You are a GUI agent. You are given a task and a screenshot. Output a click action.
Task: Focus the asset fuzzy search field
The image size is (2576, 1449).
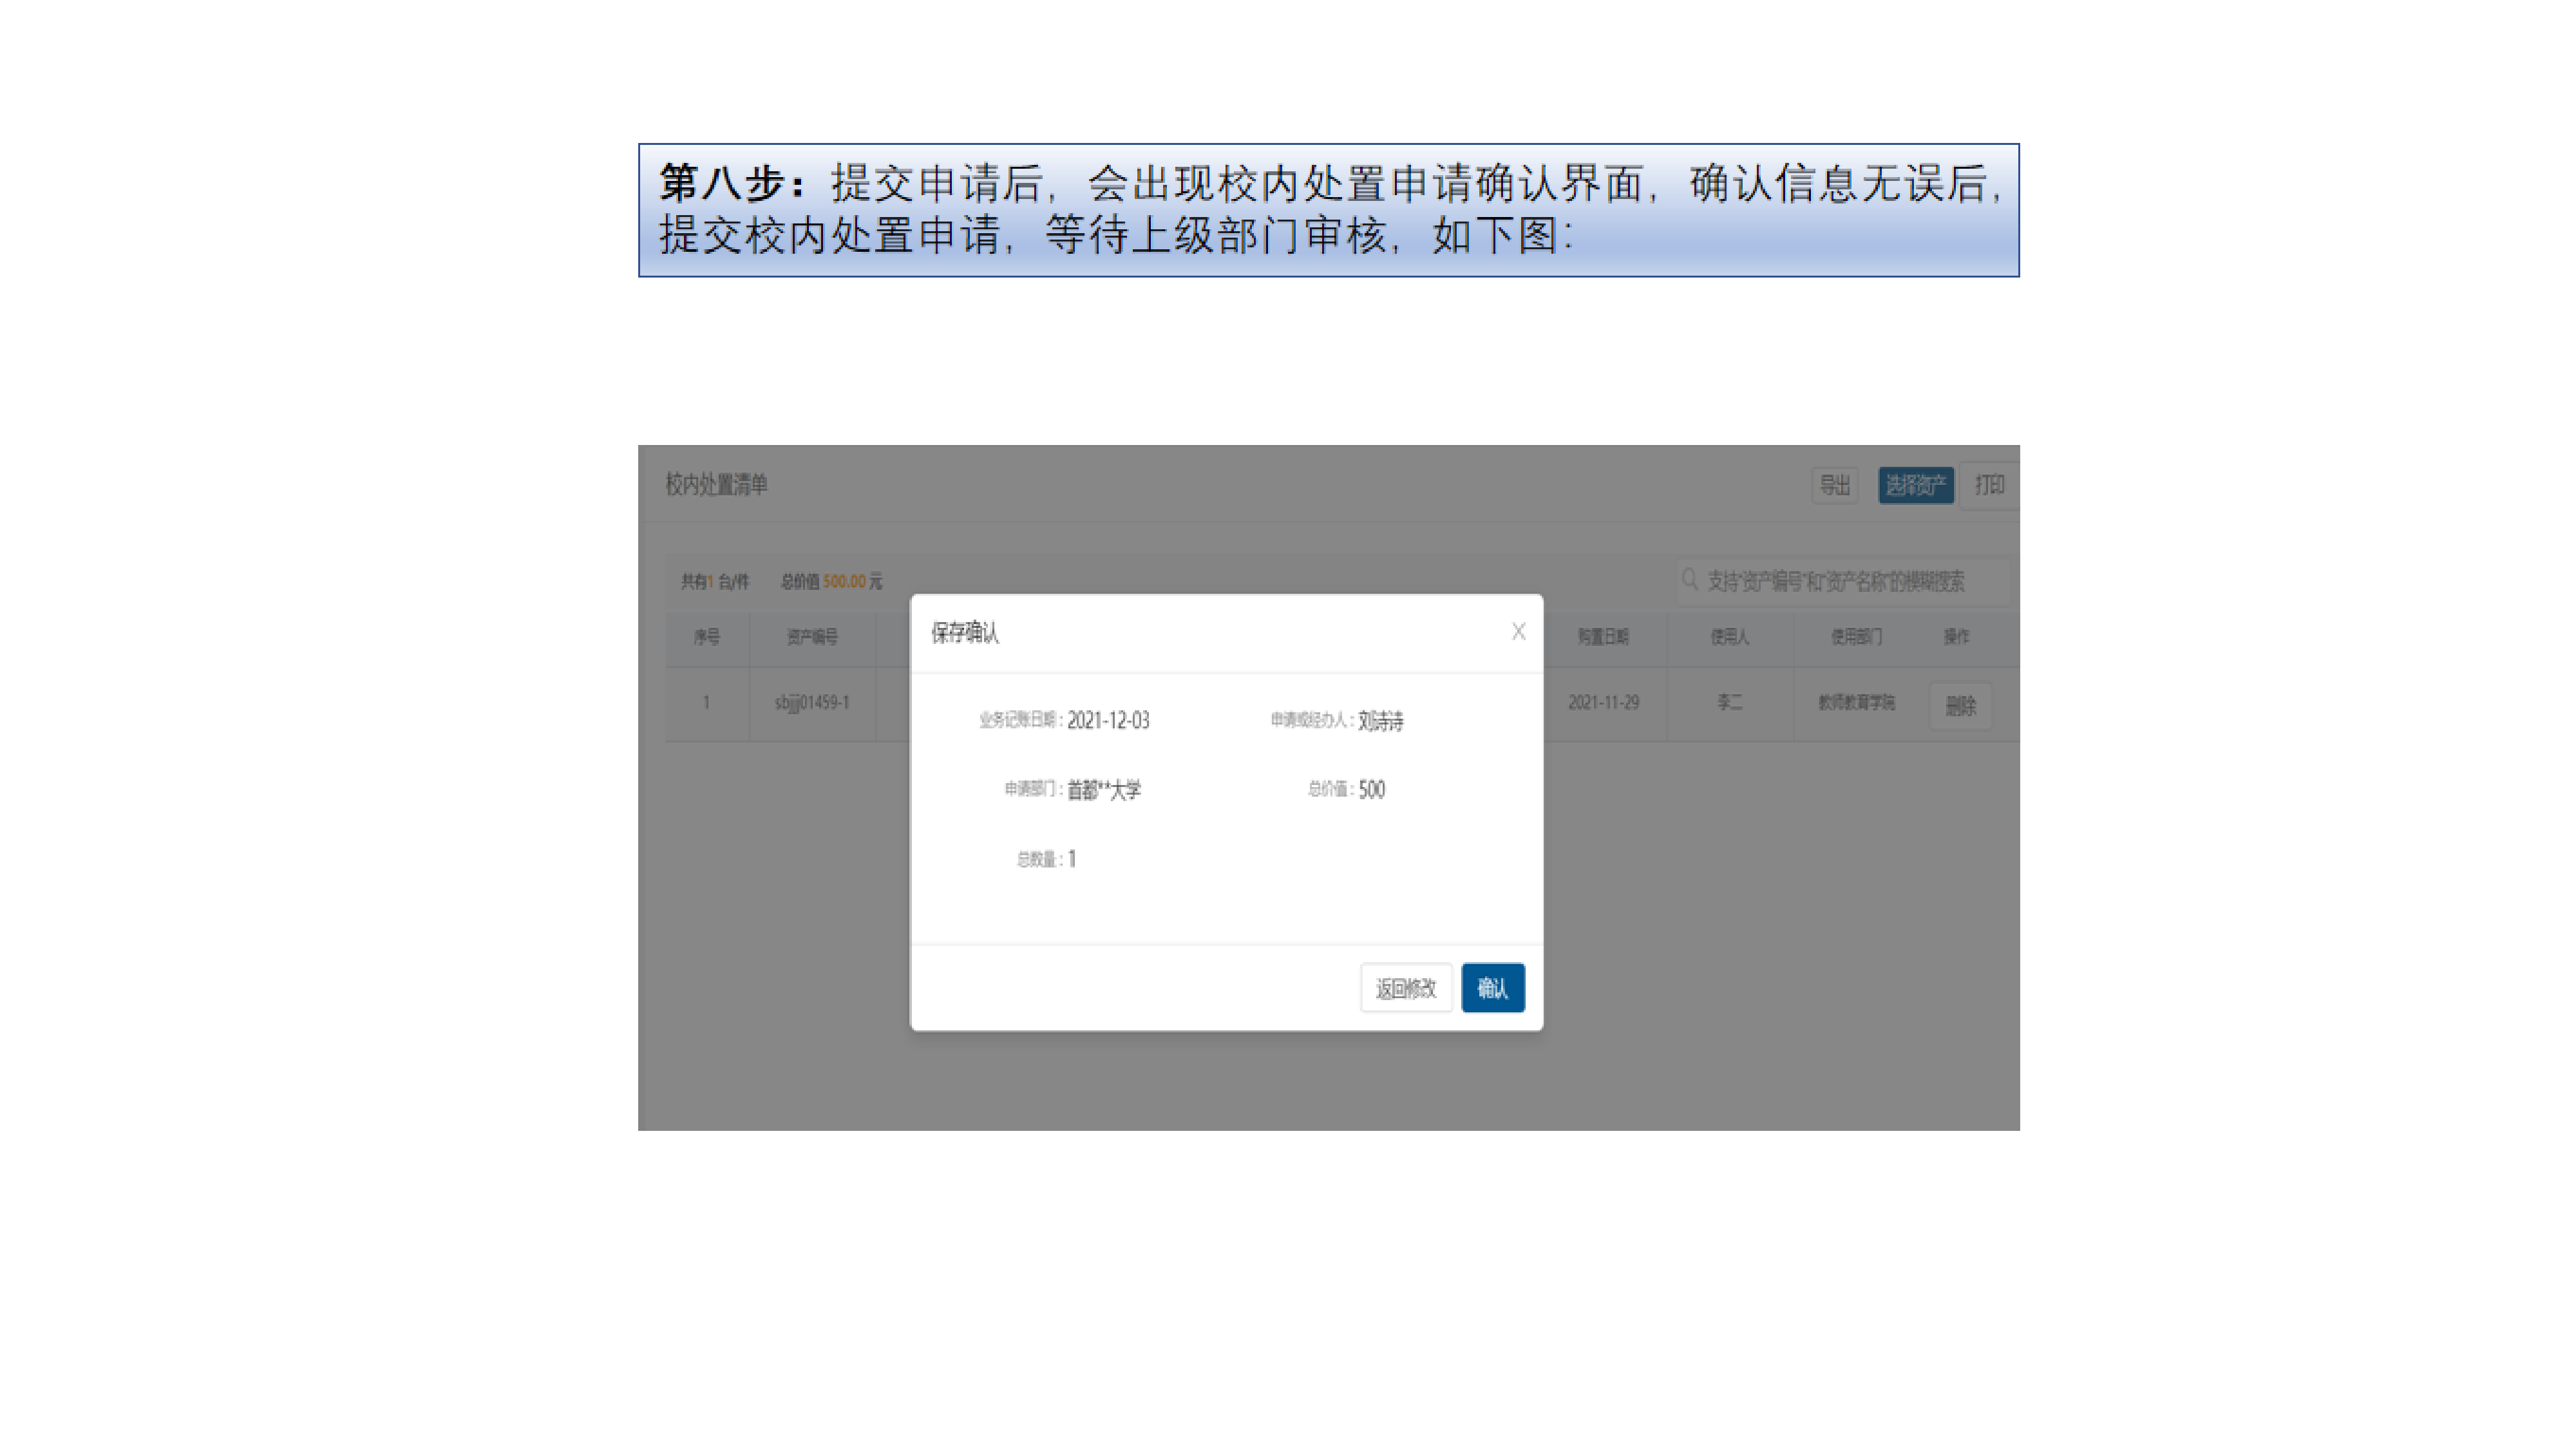click(1845, 581)
